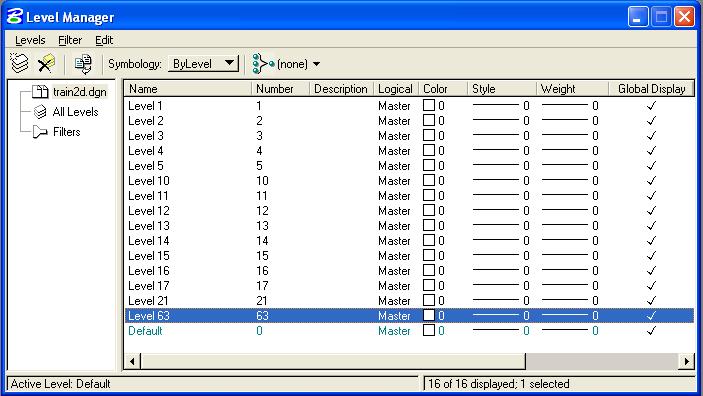Toggle Global Display checkmark for Level 2
Viewport: 703px width, 396px height.
(651, 121)
